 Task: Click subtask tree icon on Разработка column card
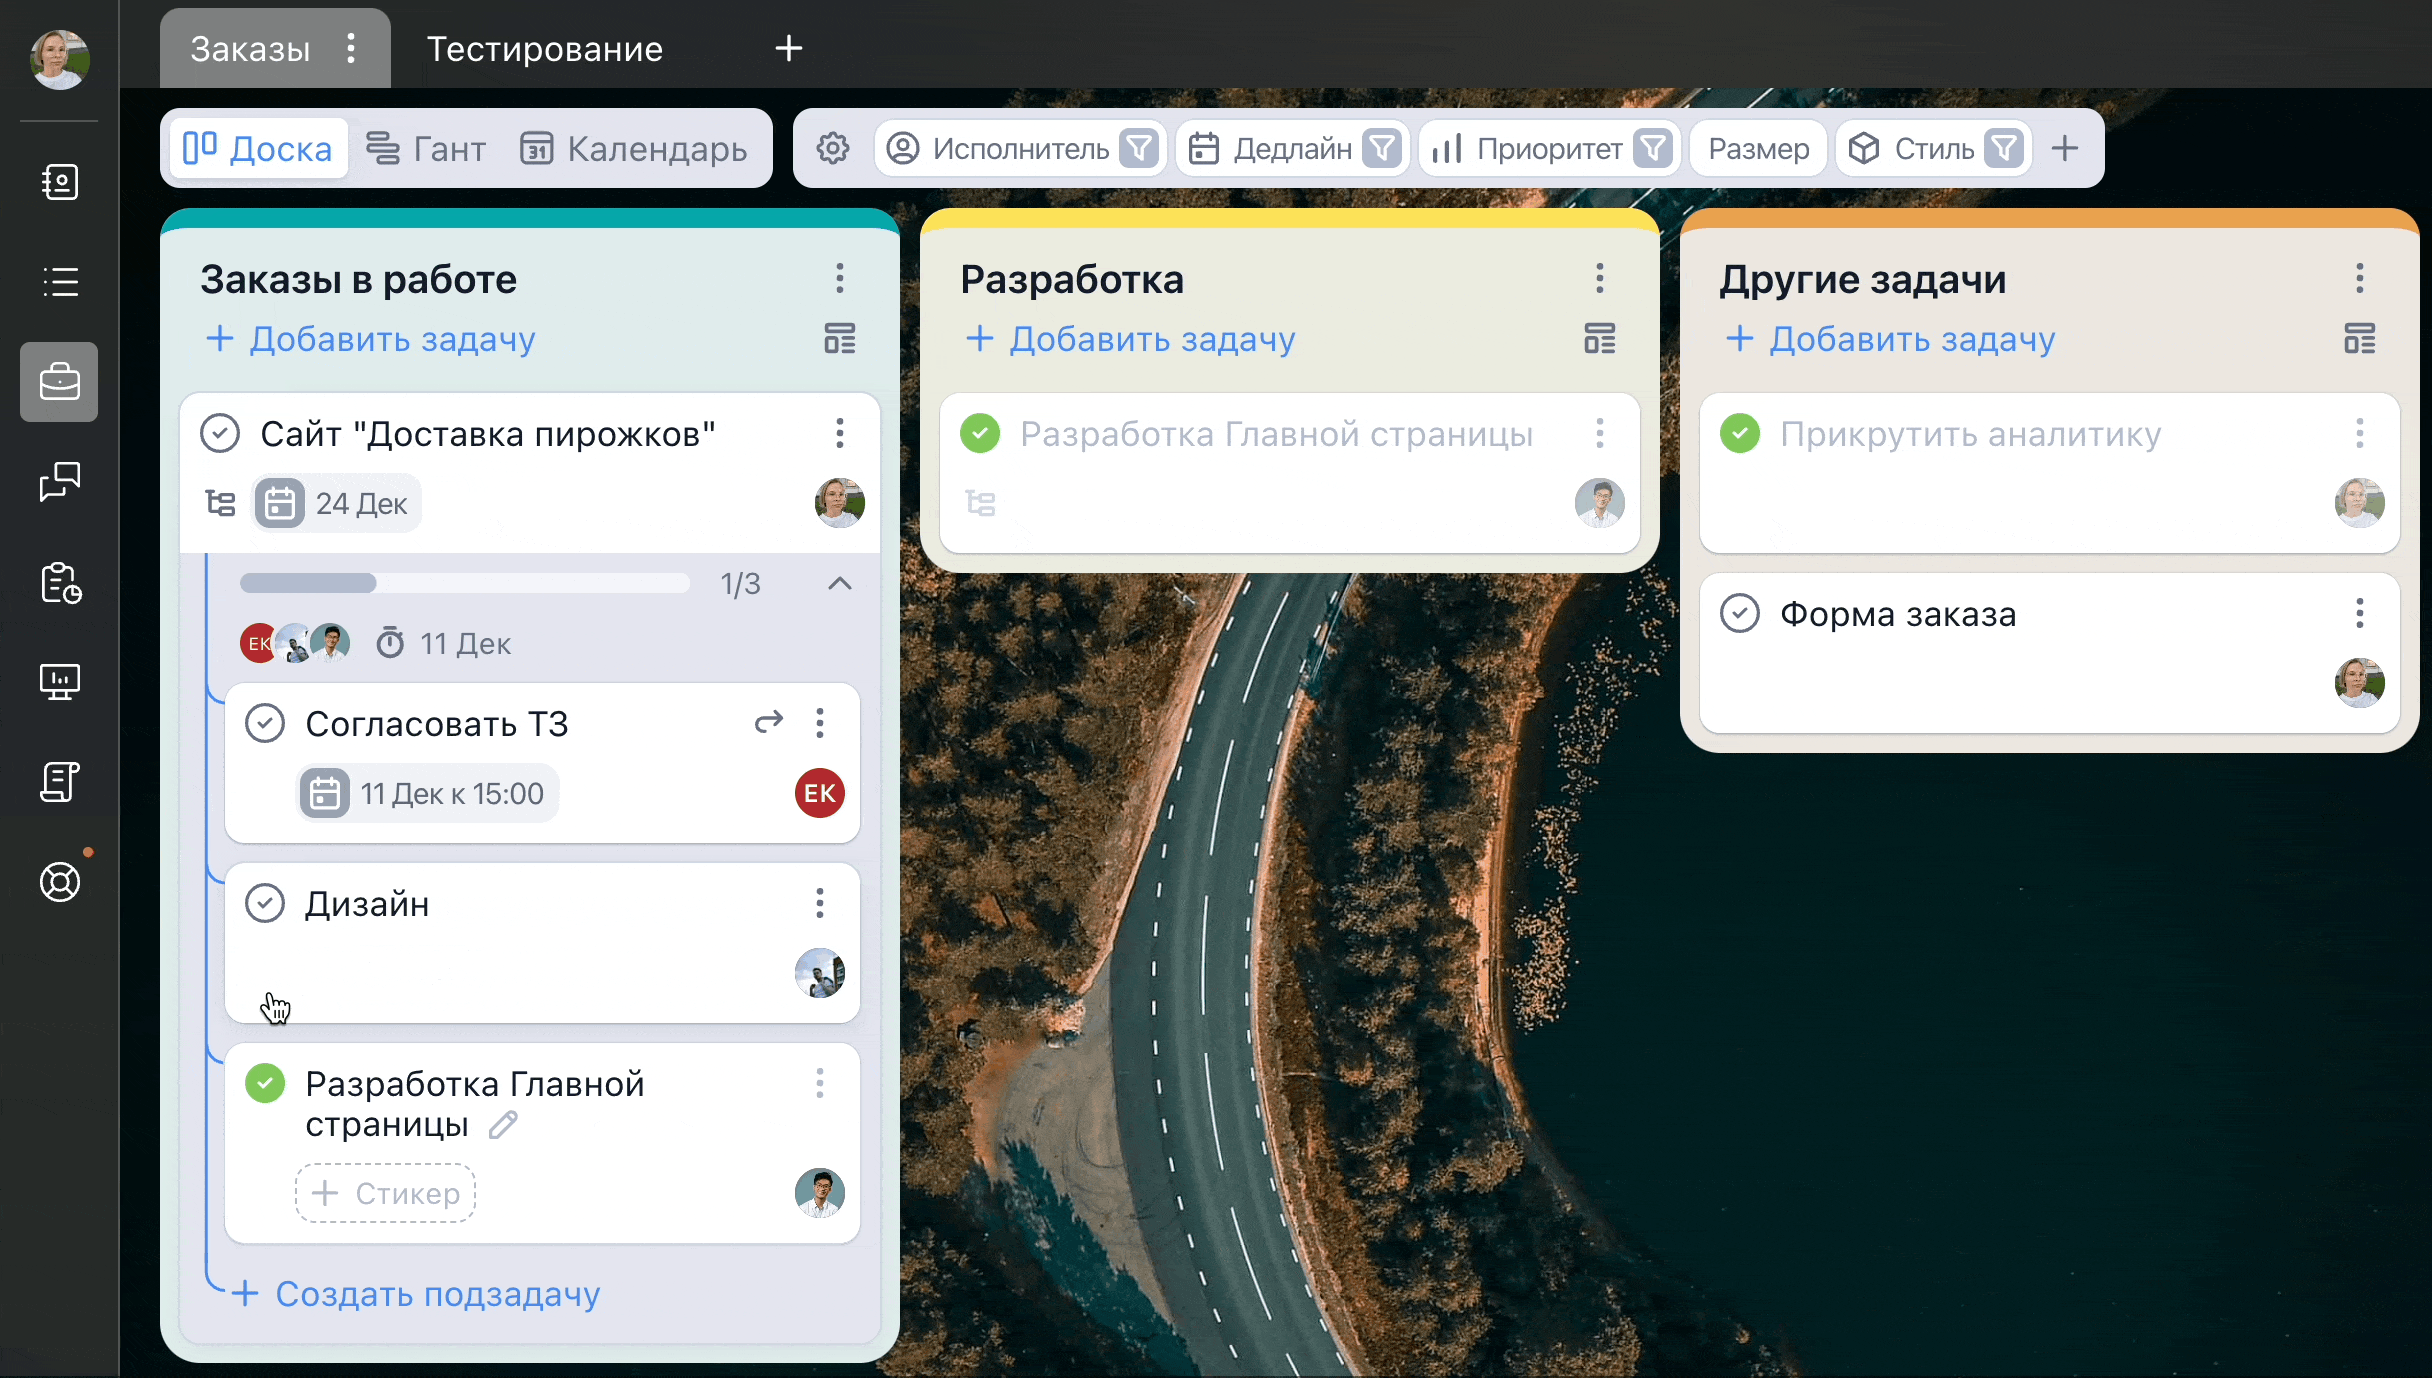coord(980,503)
